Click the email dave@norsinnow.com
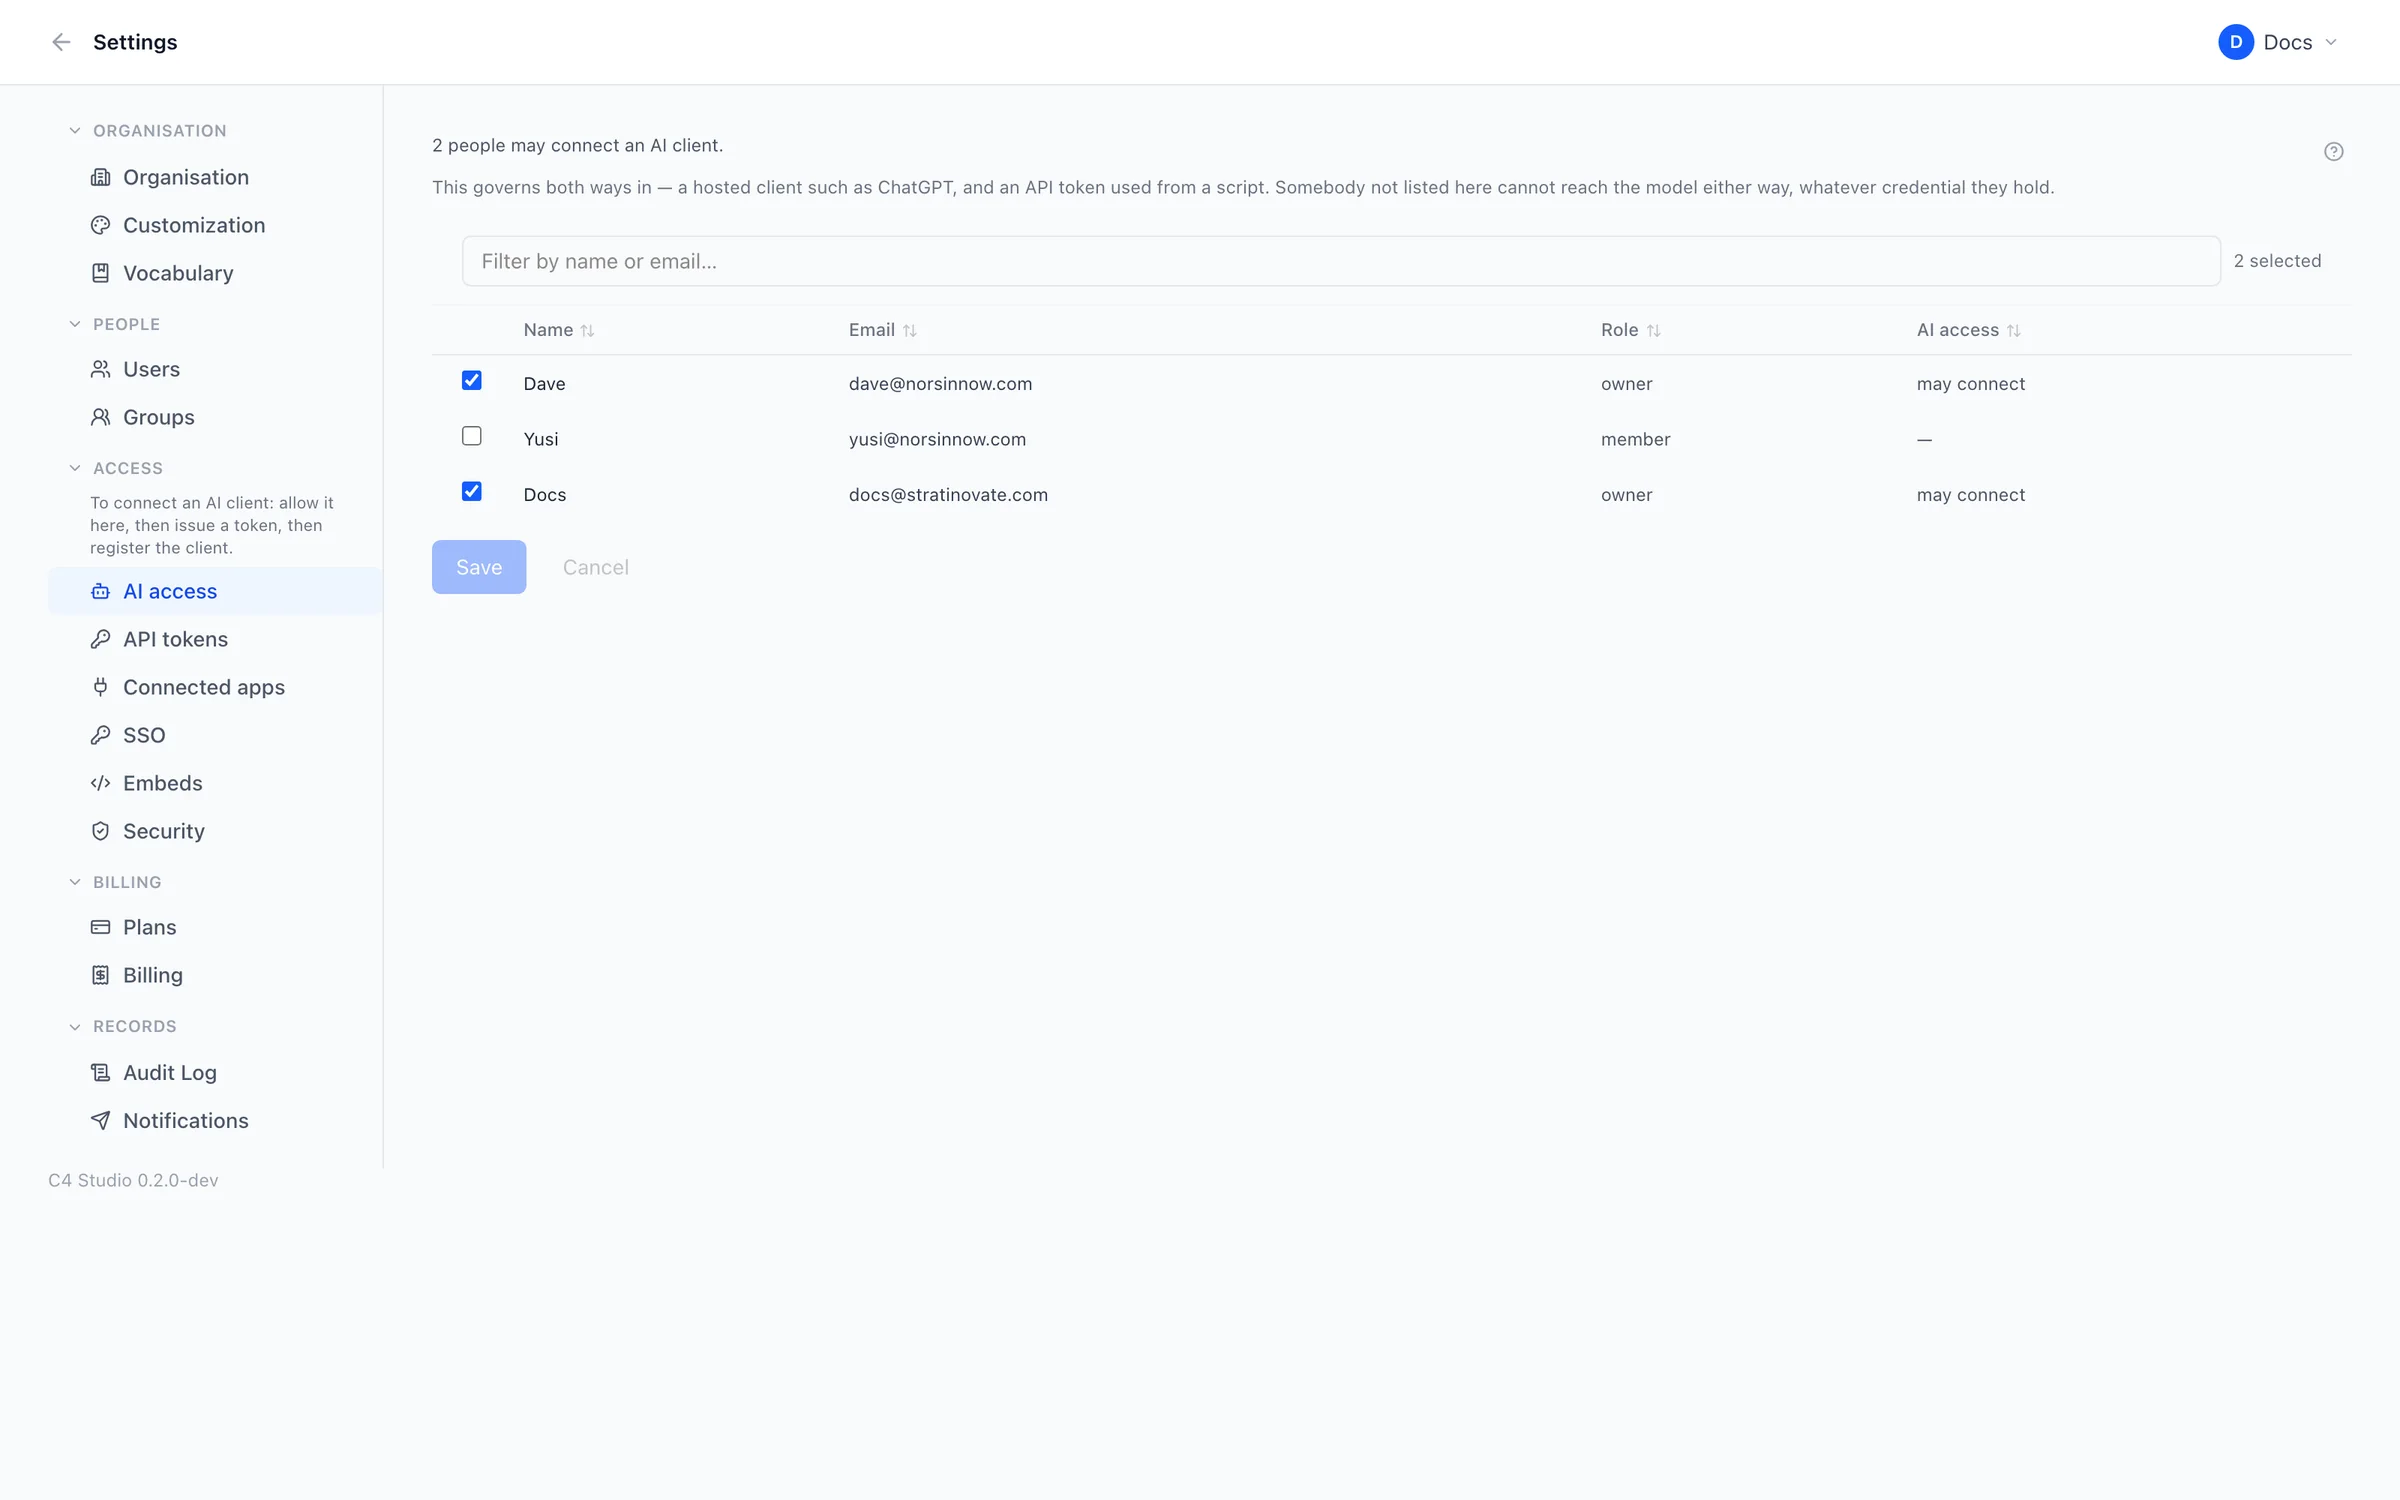This screenshot has width=2400, height=1500. (x=940, y=384)
